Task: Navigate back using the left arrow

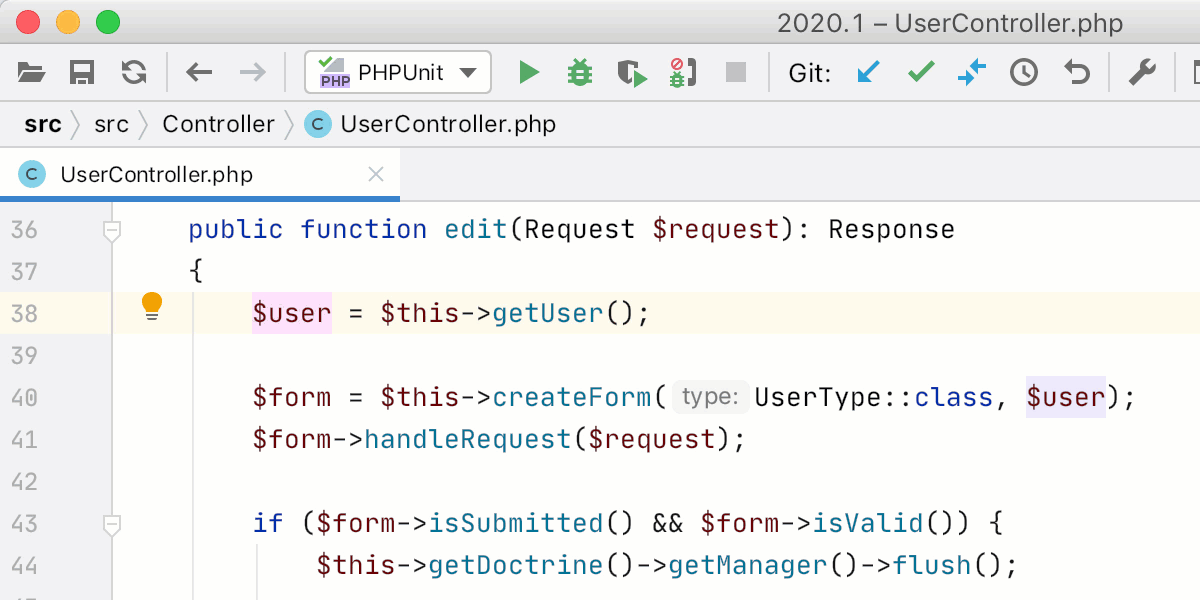Action: pos(199,71)
